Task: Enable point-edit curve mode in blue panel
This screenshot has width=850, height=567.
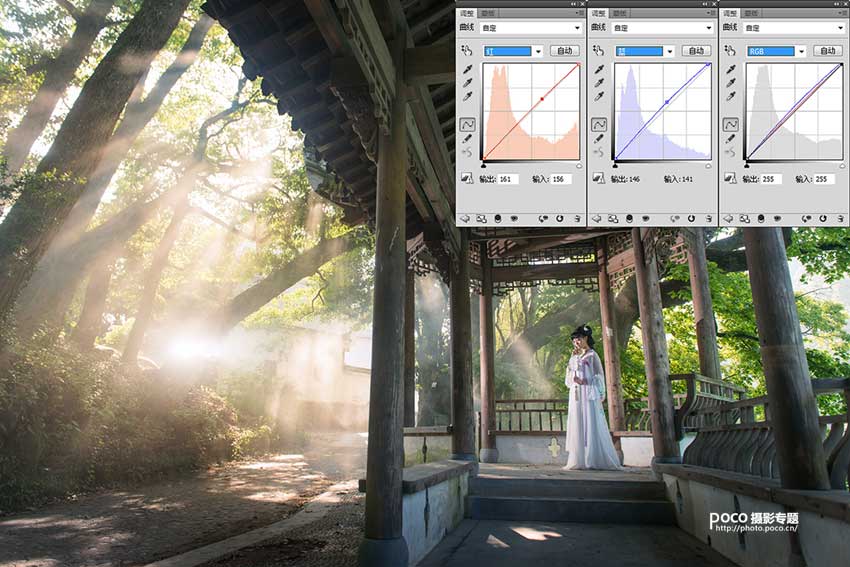Action: point(599,124)
